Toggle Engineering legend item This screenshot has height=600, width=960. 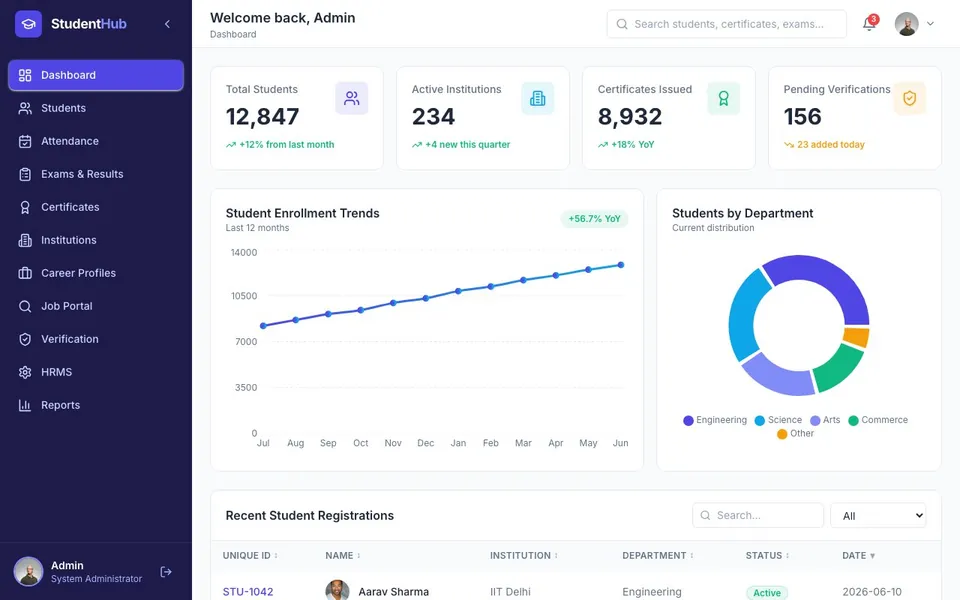pyautogui.click(x=715, y=420)
